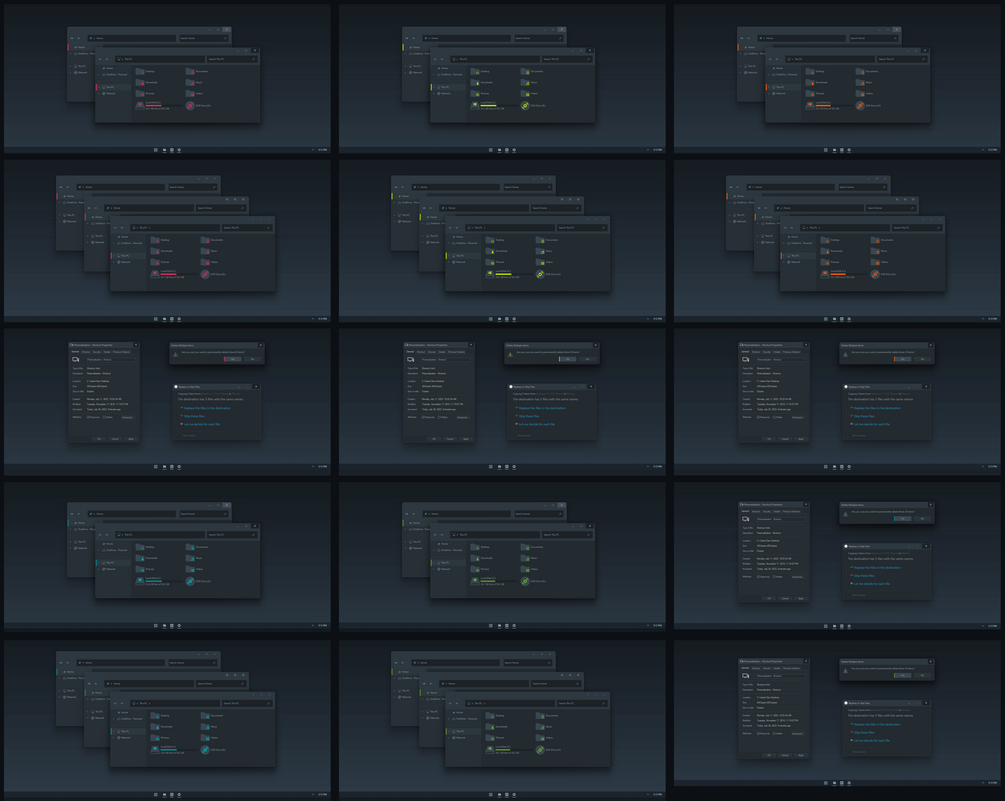Switch to Security tab in pink Properties dialog
The height and width of the screenshot is (801, 1005).
click(x=97, y=352)
